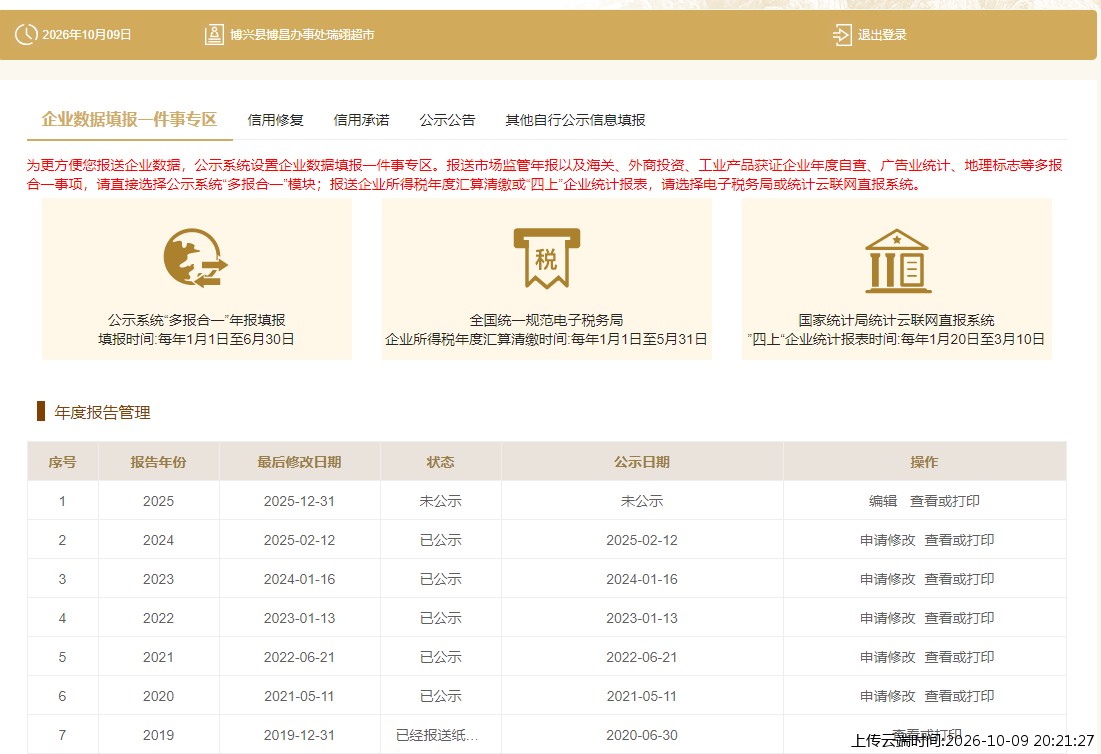This screenshot has width=1101, height=754.
Task: Switch to the 信用修复 tab
Action: pyautogui.click(x=275, y=120)
